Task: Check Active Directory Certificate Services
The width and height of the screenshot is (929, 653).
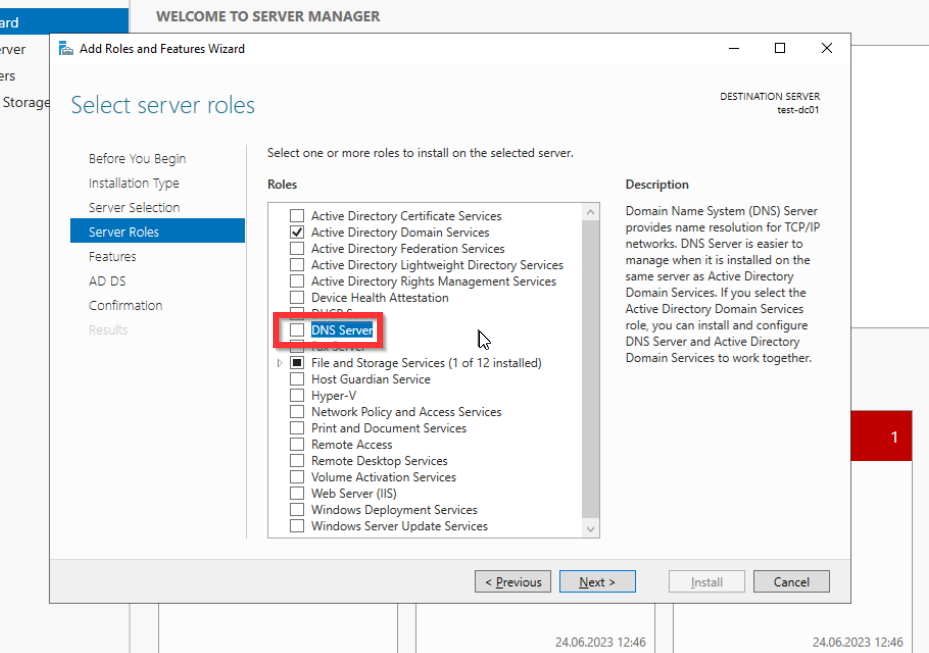Action: pyautogui.click(x=297, y=216)
